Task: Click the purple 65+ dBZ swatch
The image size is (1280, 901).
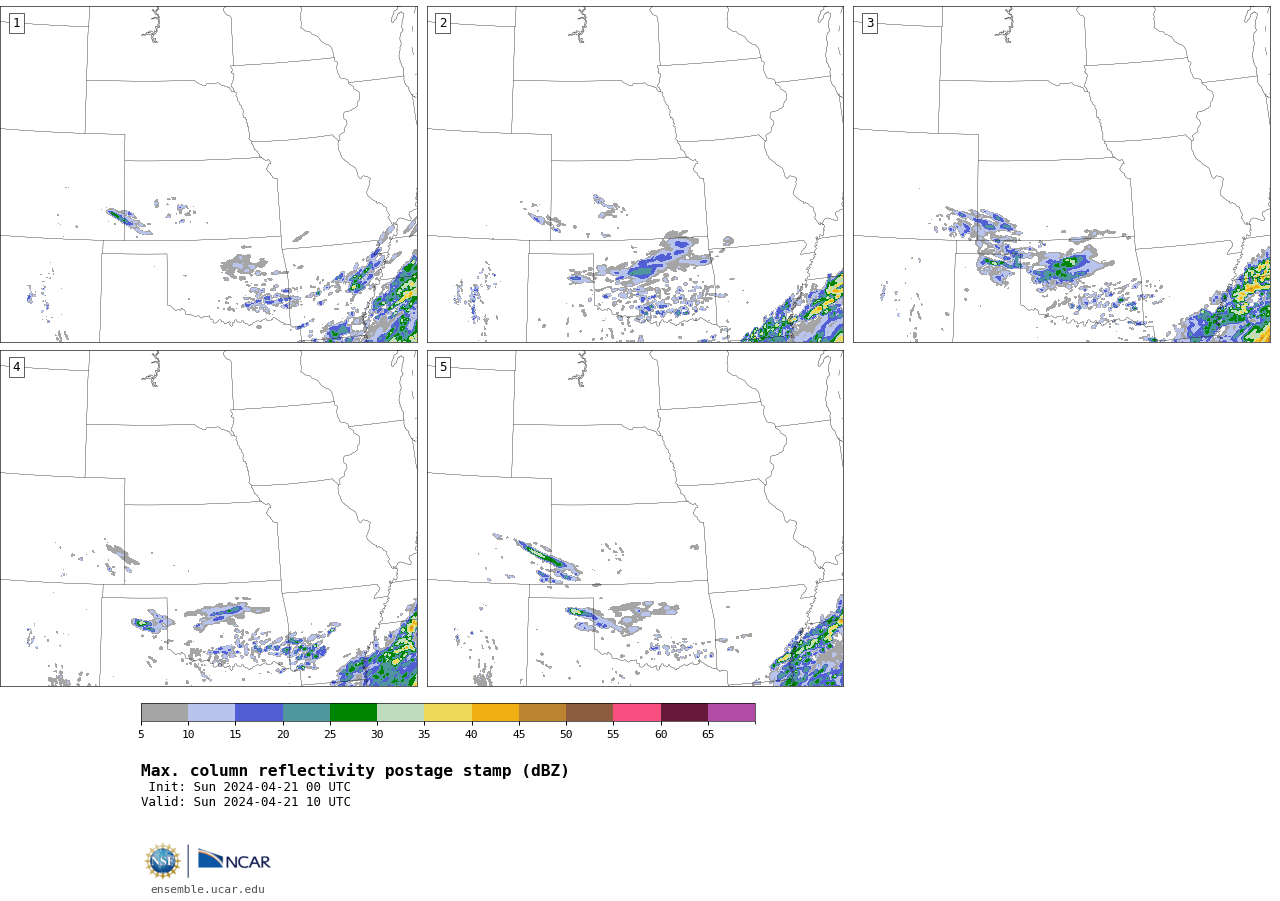Action: 731,712
